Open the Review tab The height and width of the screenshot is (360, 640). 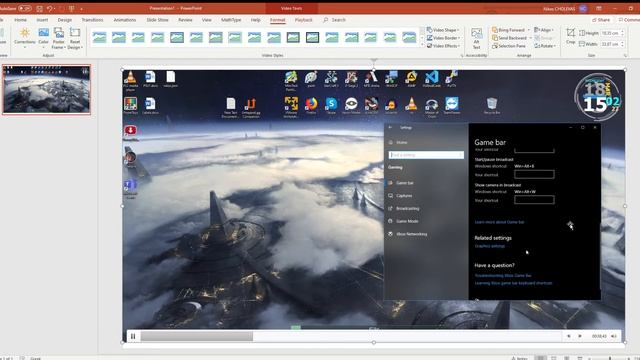tap(185, 20)
